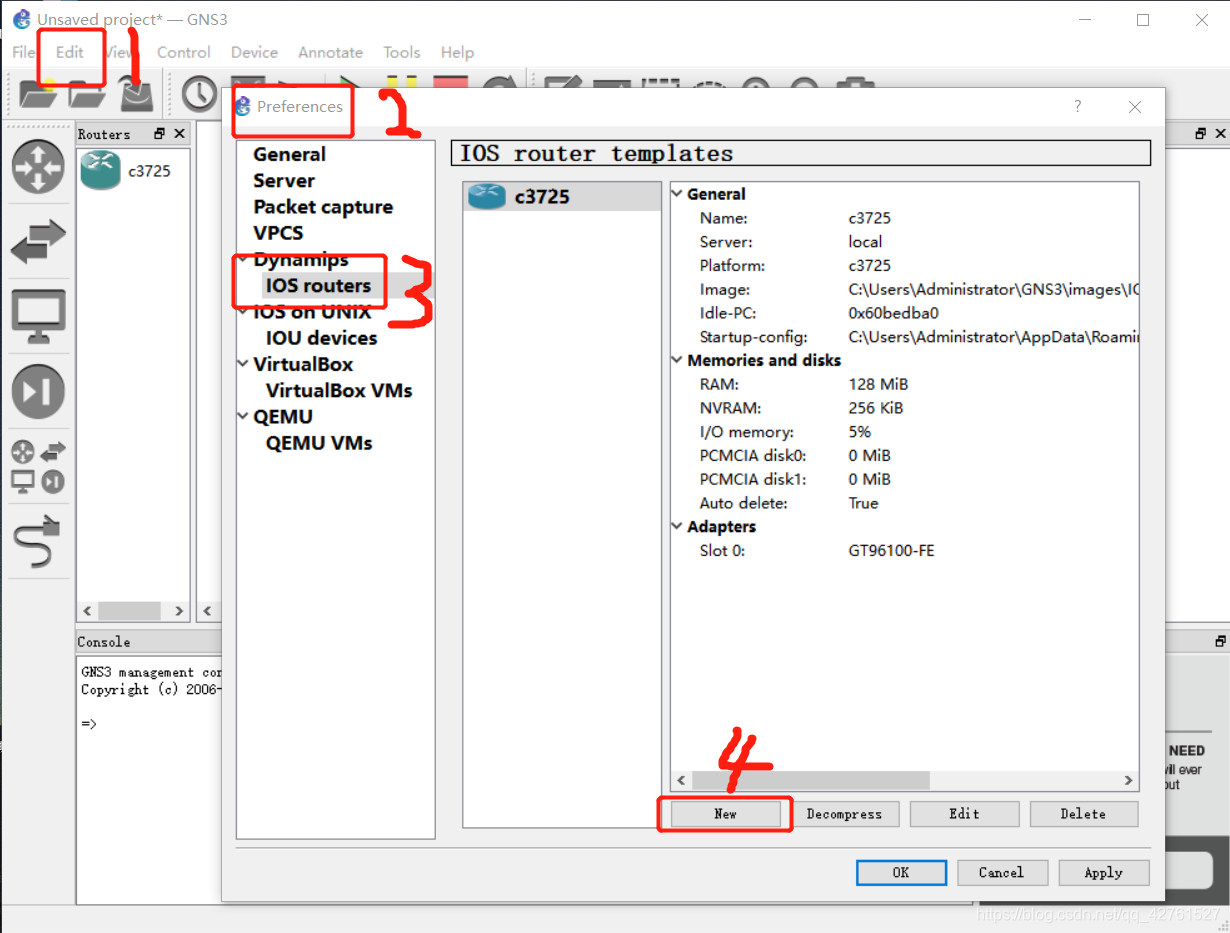
Task: Click left arrow of template details scrollbar
Action: coord(681,780)
